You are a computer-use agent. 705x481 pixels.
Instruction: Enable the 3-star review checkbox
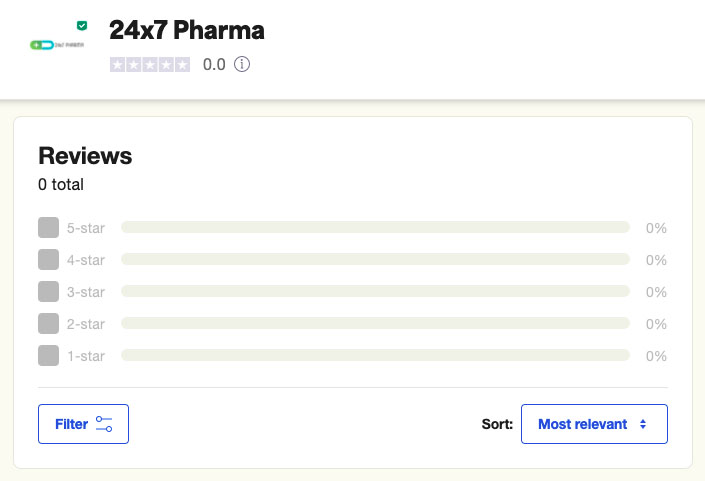[x=48, y=292]
